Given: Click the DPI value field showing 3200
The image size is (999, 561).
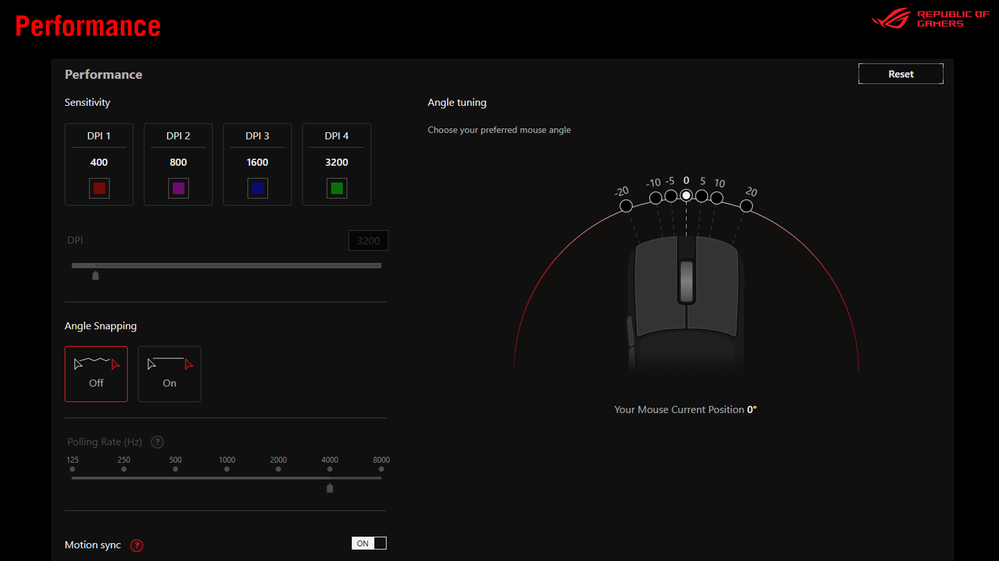Looking at the screenshot, I should (368, 241).
